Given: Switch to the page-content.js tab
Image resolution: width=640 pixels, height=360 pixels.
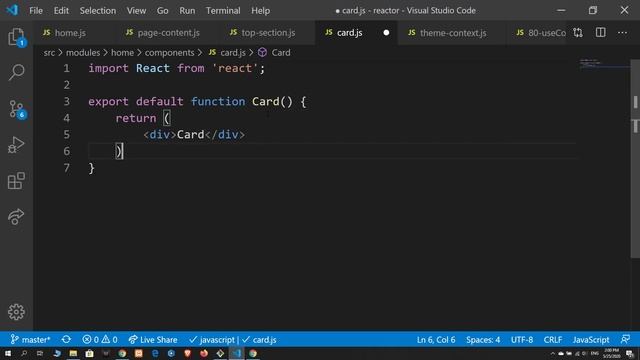Looking at the screenshot, I should pyautogui.click(x=169, y=33).
